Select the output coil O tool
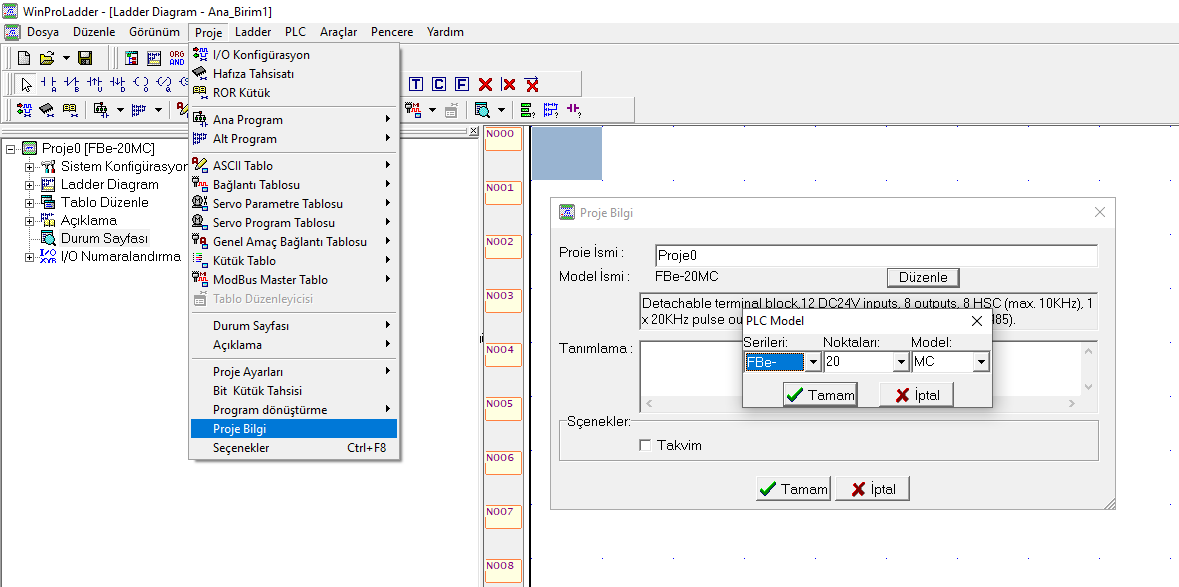Screen dimensions: 1179x587 click(141, 84)
